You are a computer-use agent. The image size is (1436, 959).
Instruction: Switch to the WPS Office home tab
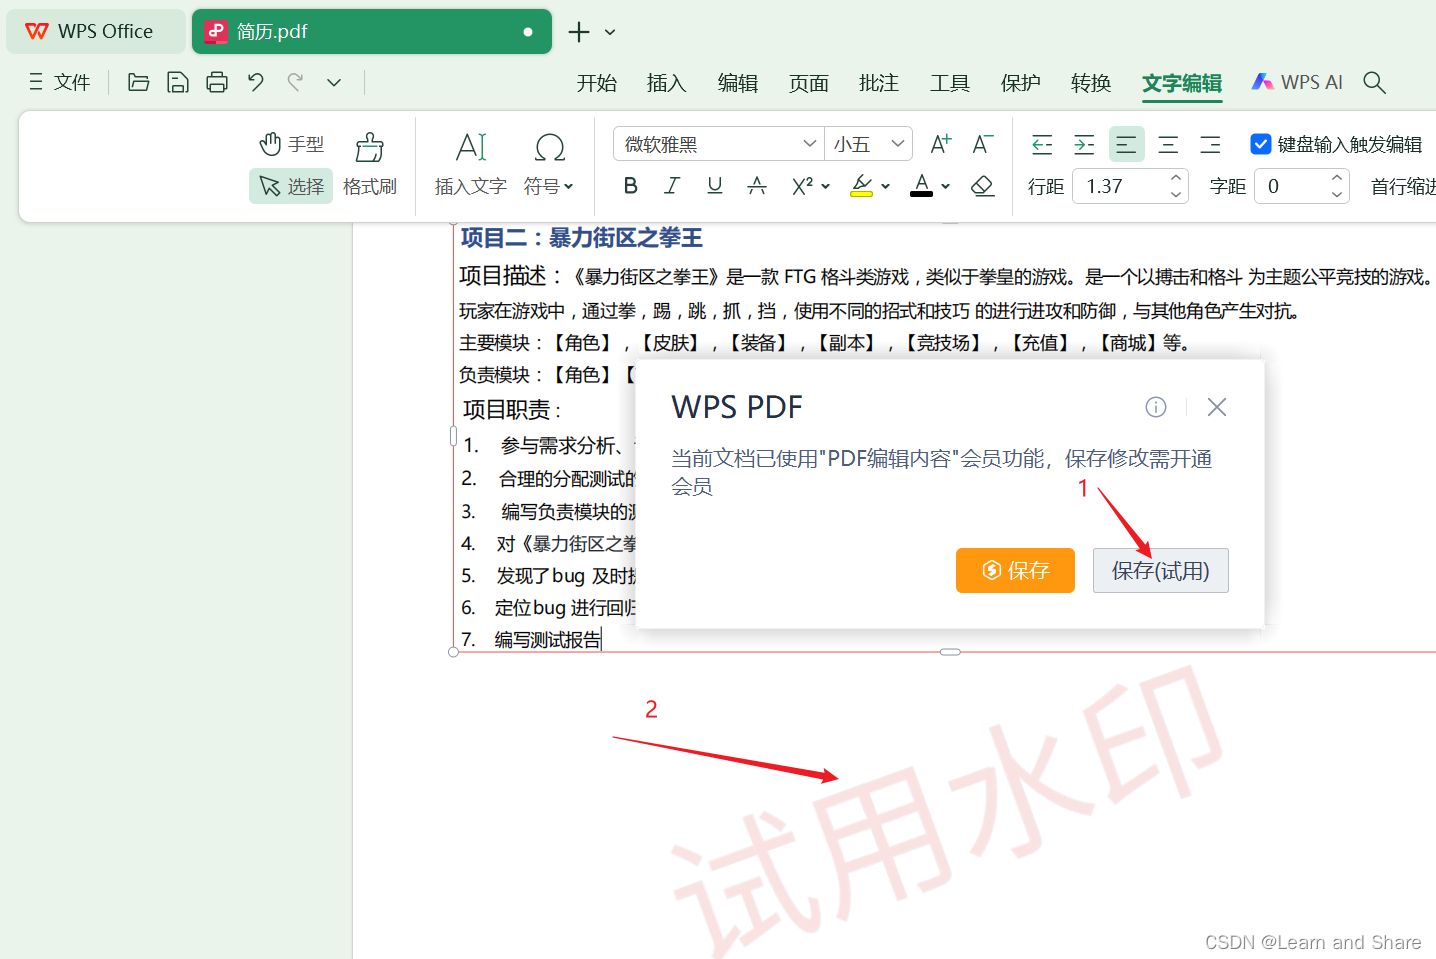(95, 31)
